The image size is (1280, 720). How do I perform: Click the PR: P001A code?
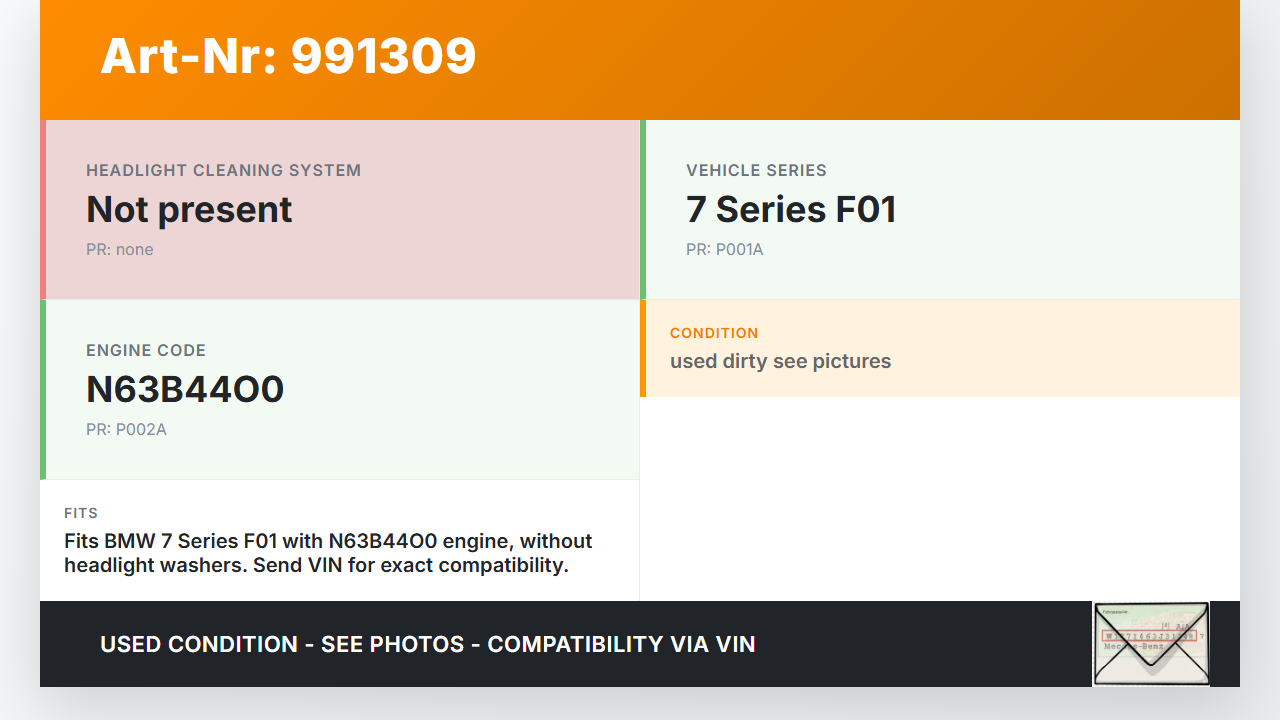click(724, 249)
